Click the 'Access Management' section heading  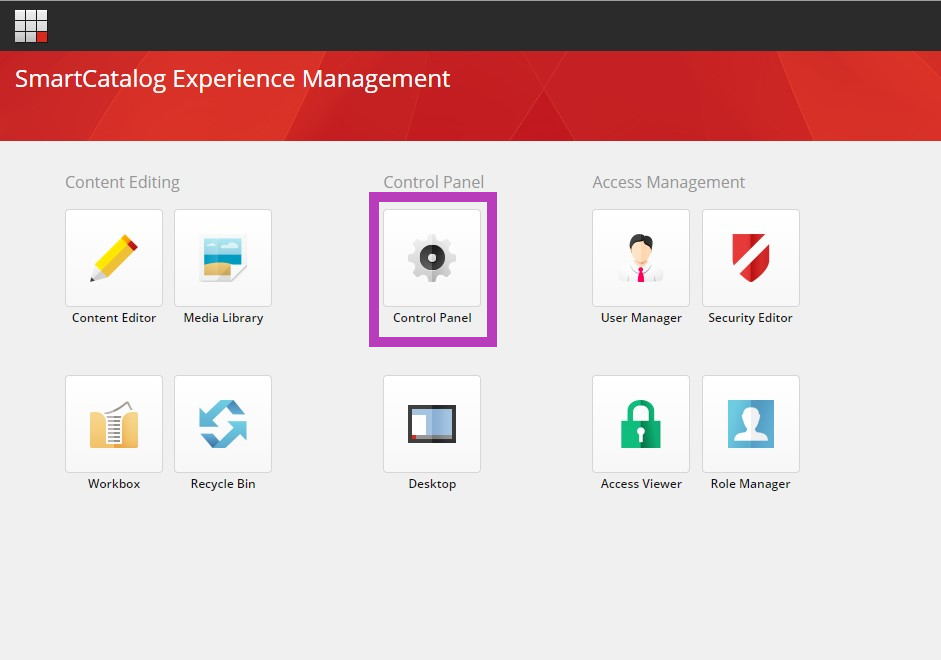pyautogui.click(x=669, y=182)
